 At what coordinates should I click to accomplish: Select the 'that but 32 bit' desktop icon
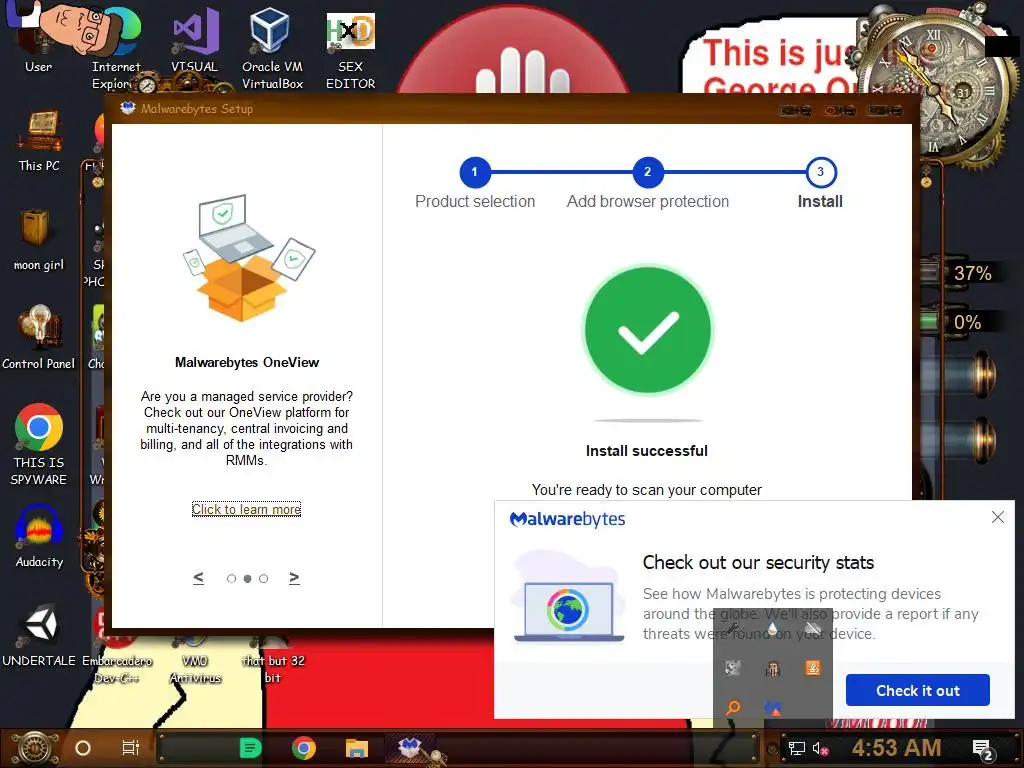pyautogui.click(x=273, y=661)
